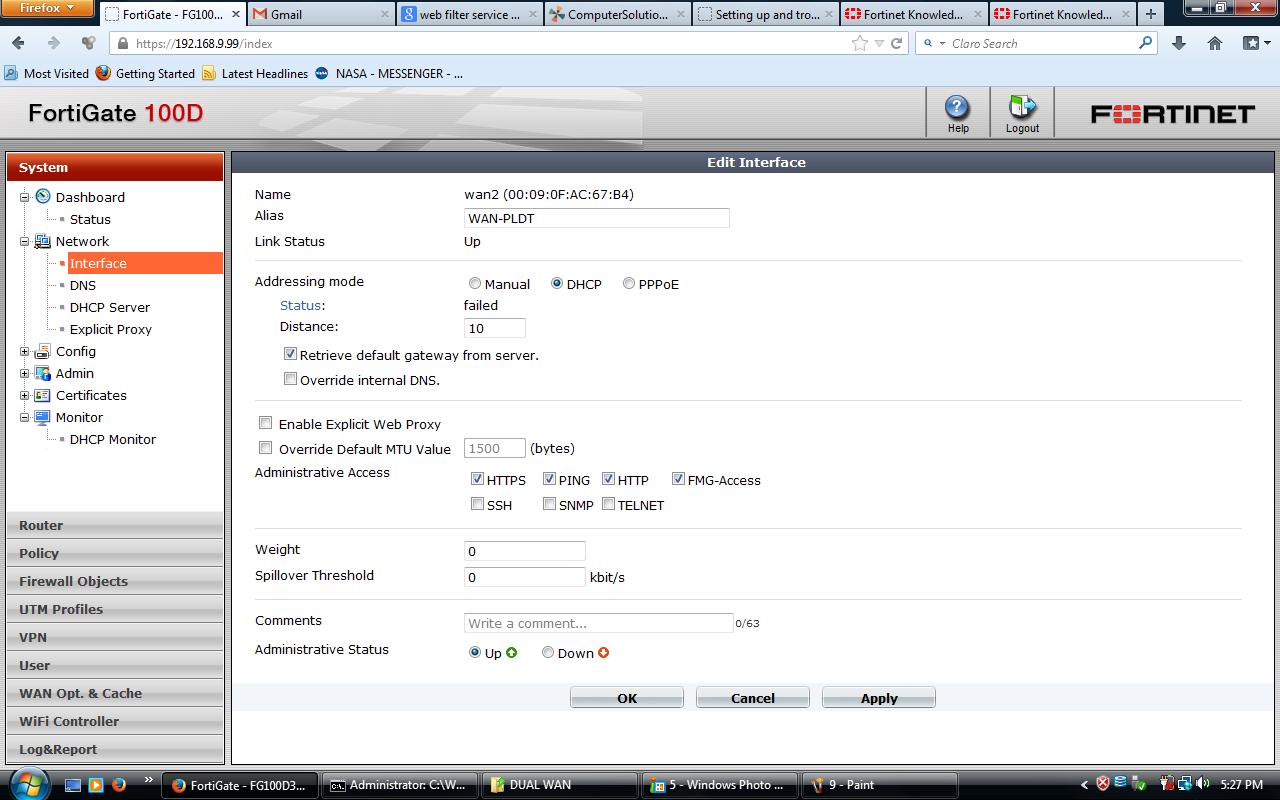Collapse the Network tree node

pyautogui.click(x=25, y=241)
